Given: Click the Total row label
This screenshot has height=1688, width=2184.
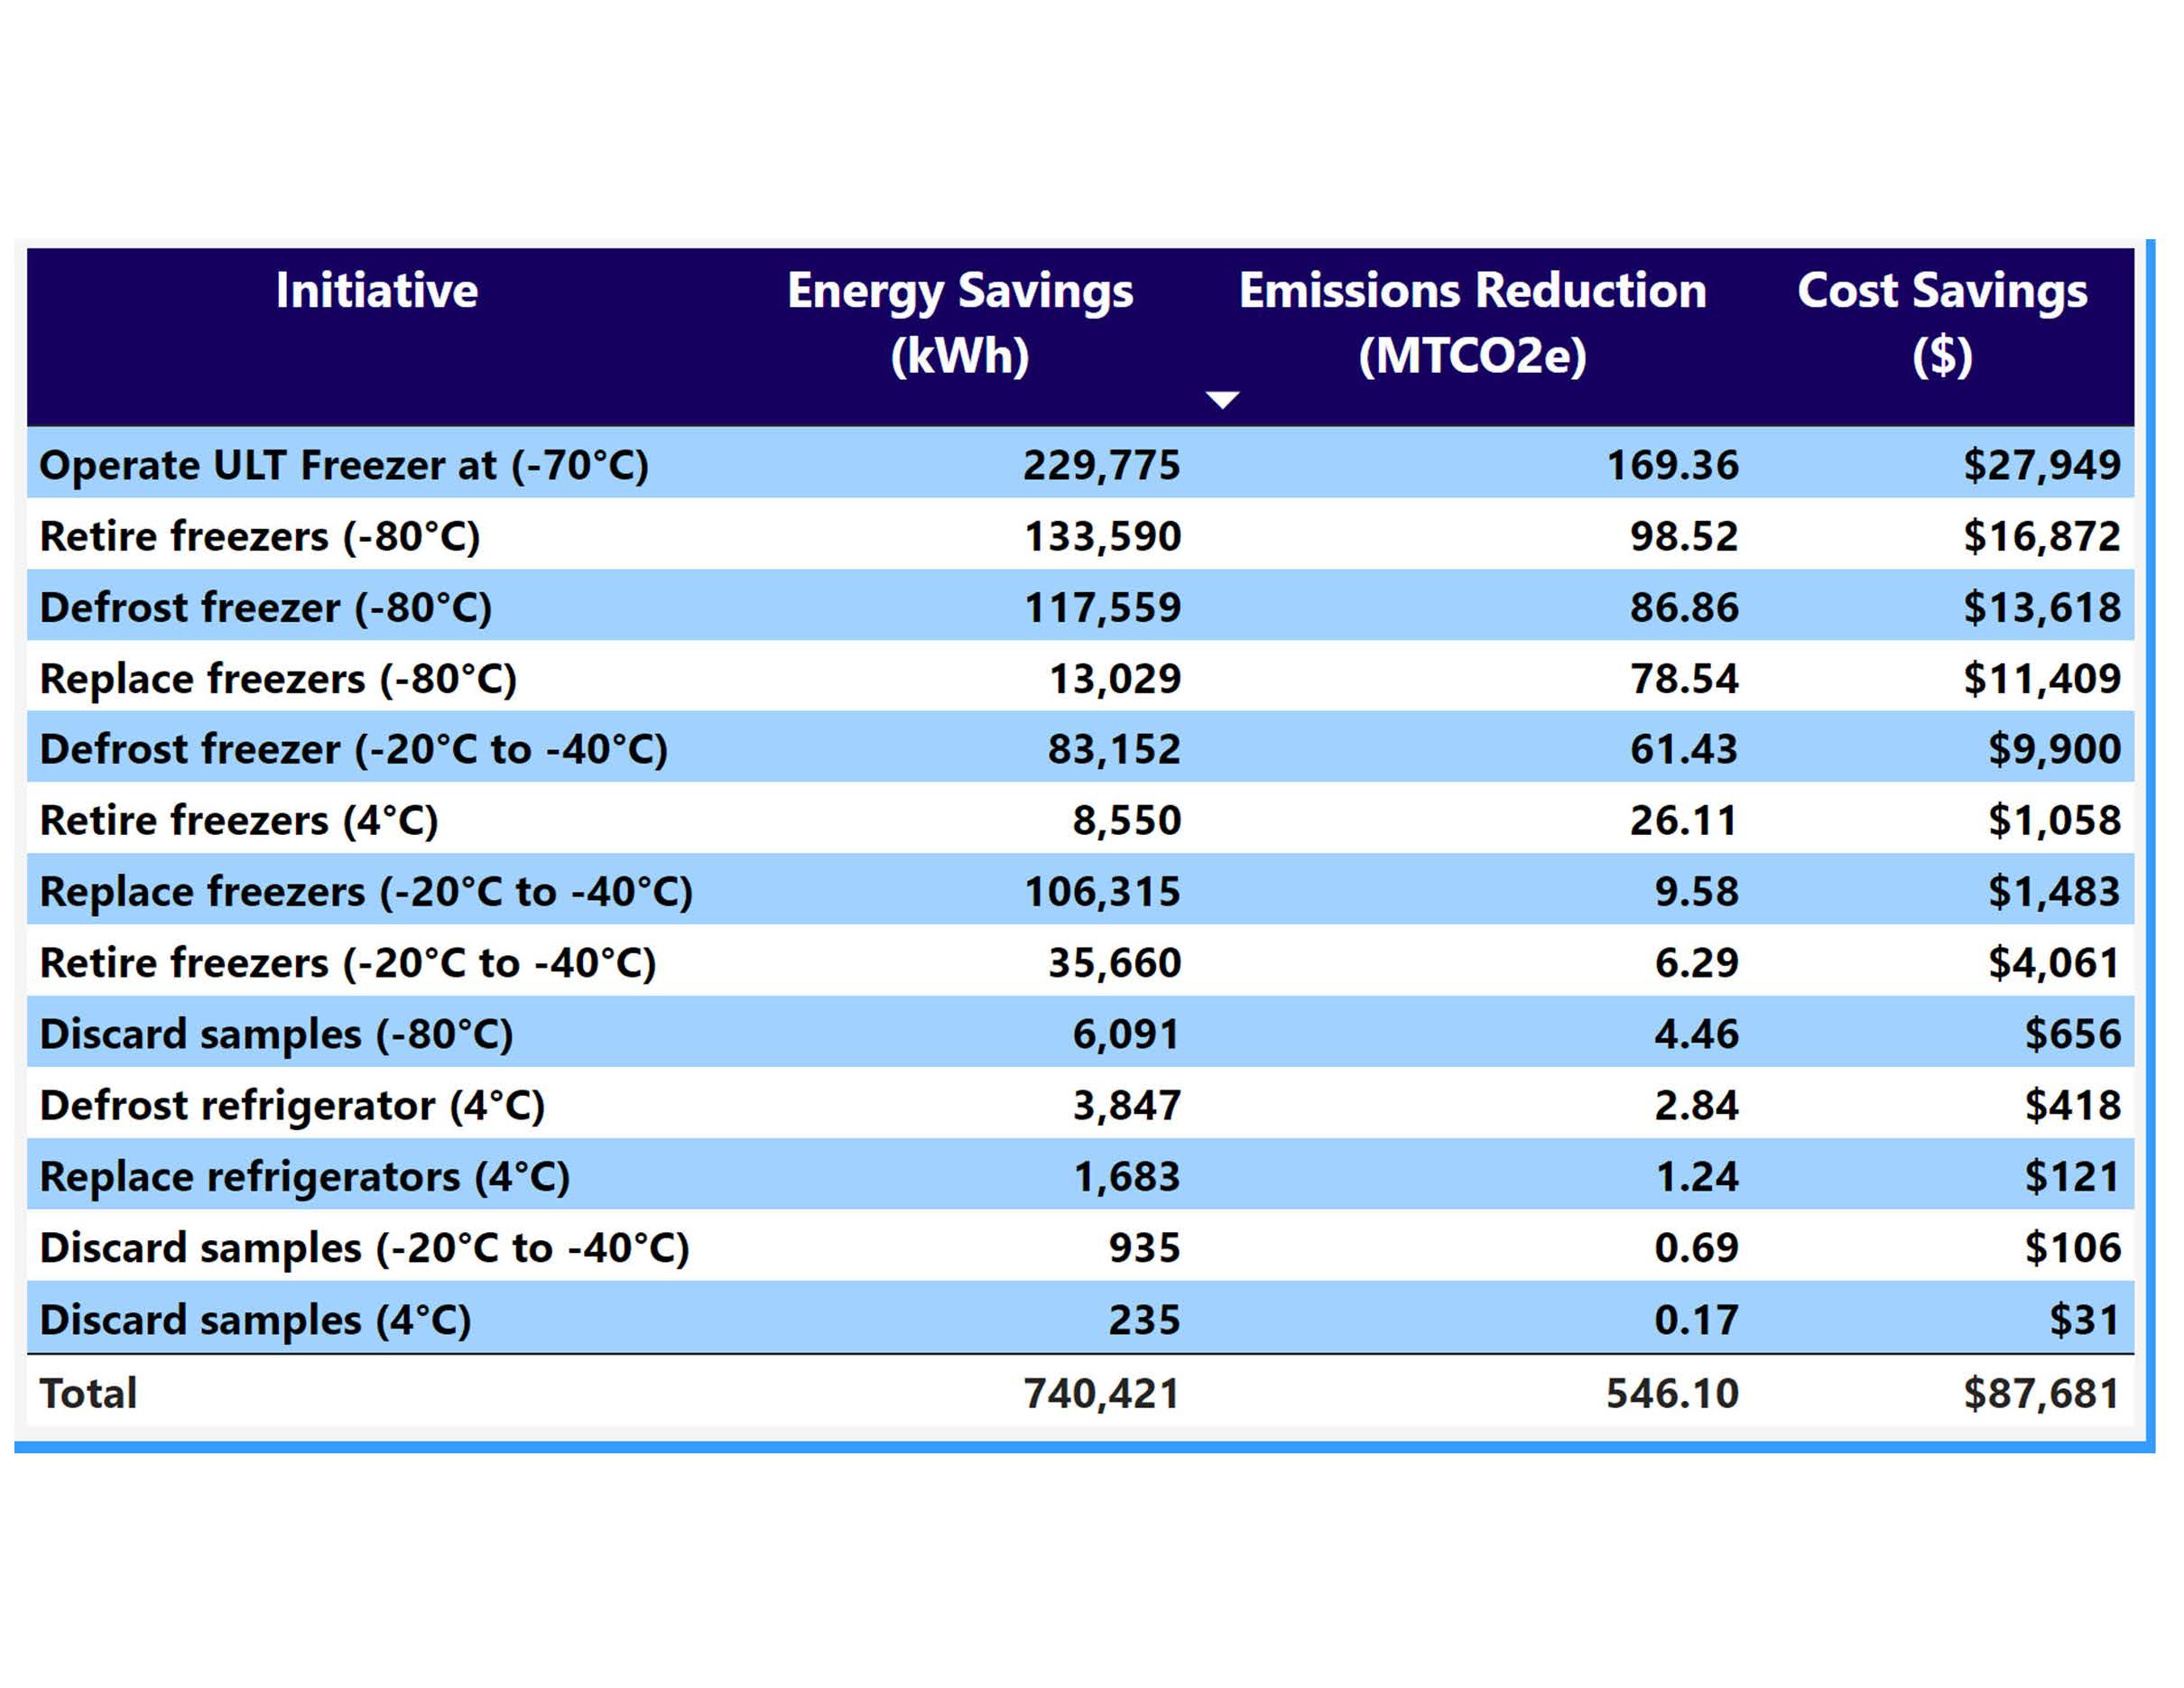Looking at the screenshot, I should pyautogui.click(x=88, y=1394).
